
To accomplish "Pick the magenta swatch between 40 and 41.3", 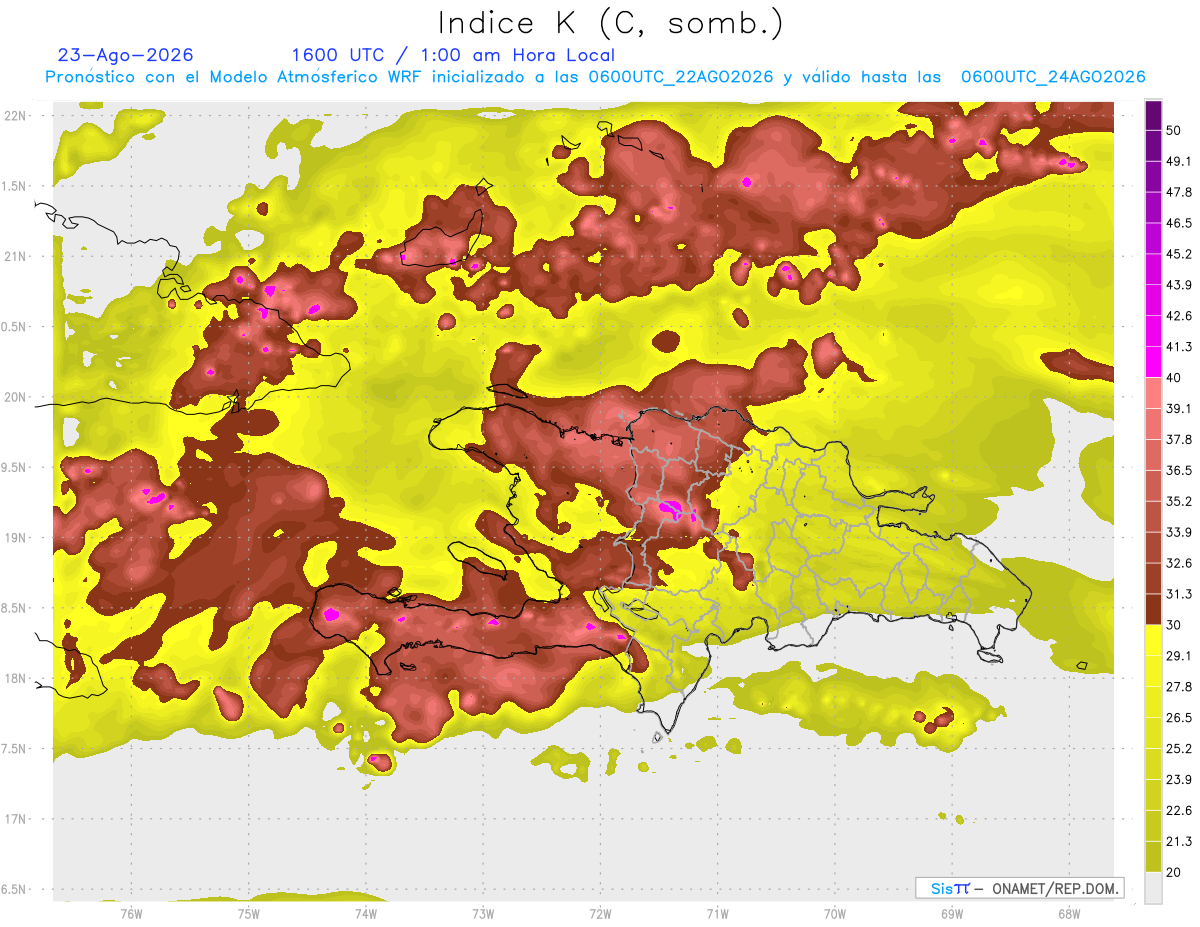I will (1153, 362).
